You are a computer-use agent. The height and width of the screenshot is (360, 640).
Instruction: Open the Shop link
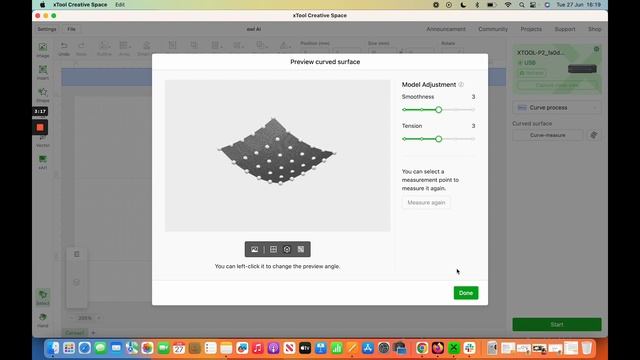point(595,29)
